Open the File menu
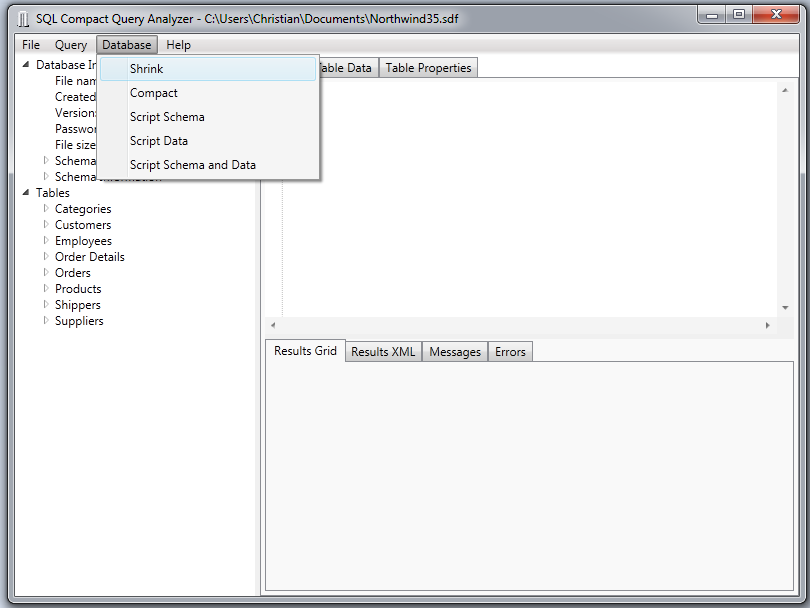This screenshot has width=810, height=608. tap(31, 45)
